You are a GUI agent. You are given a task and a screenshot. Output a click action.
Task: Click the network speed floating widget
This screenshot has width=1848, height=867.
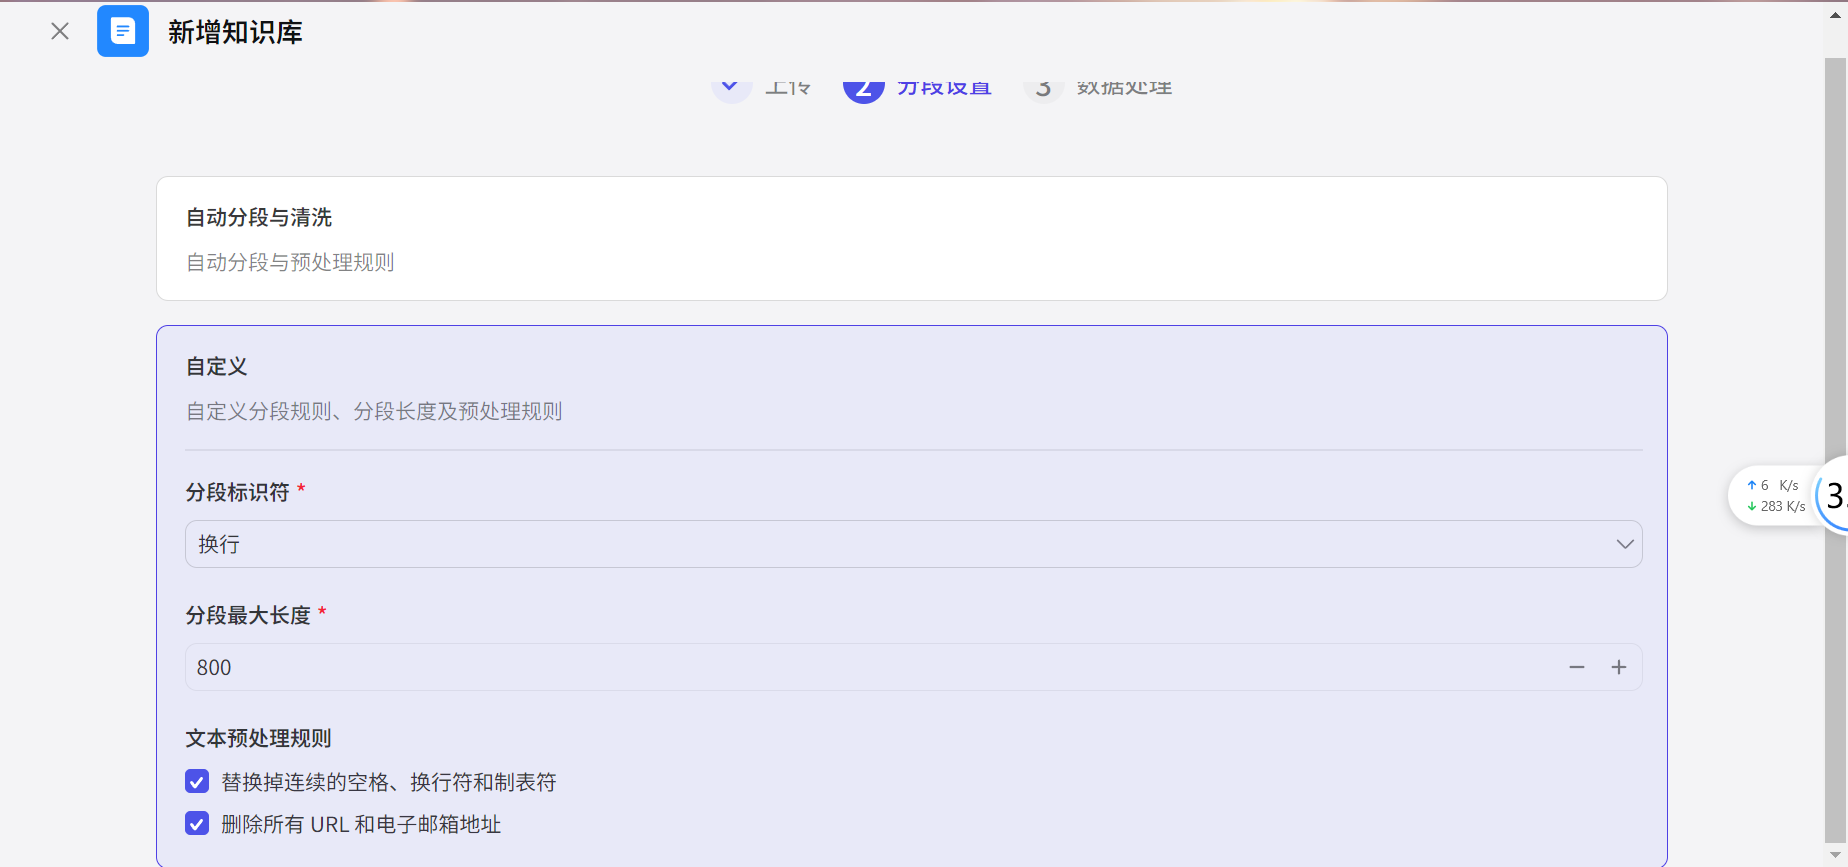point(1775,496)
